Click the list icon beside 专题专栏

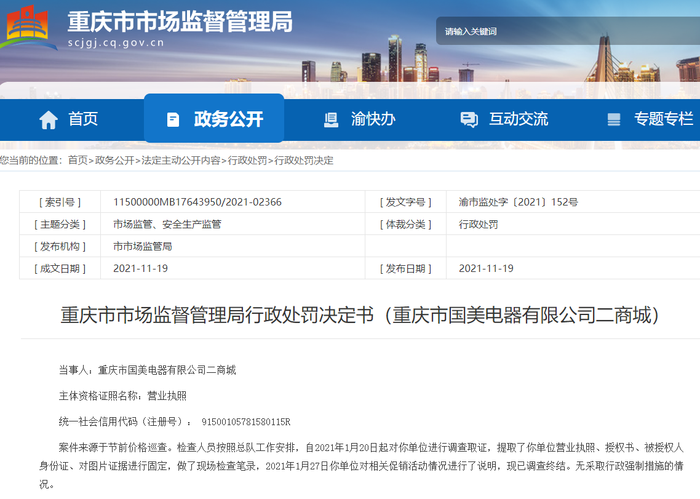point(614,120)
